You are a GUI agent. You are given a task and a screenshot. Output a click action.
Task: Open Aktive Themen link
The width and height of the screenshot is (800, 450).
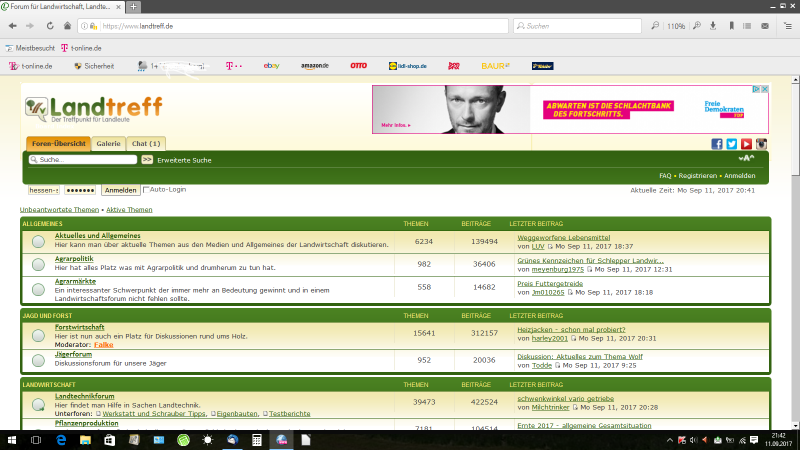pos(129,210)
